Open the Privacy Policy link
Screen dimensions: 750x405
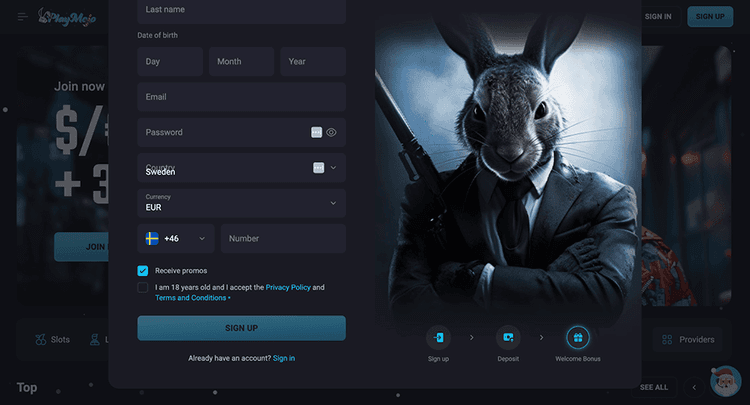pyautogui.click(x=288, y=287)
